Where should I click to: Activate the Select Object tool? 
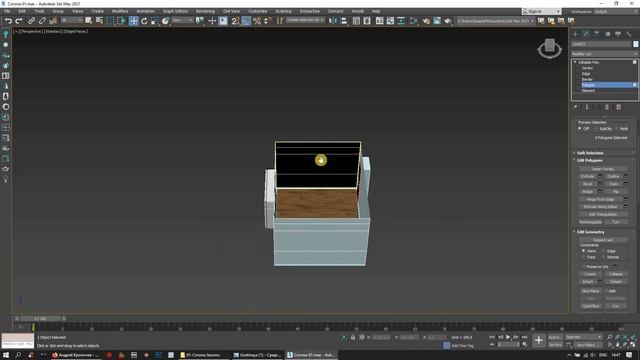point(89,21)
